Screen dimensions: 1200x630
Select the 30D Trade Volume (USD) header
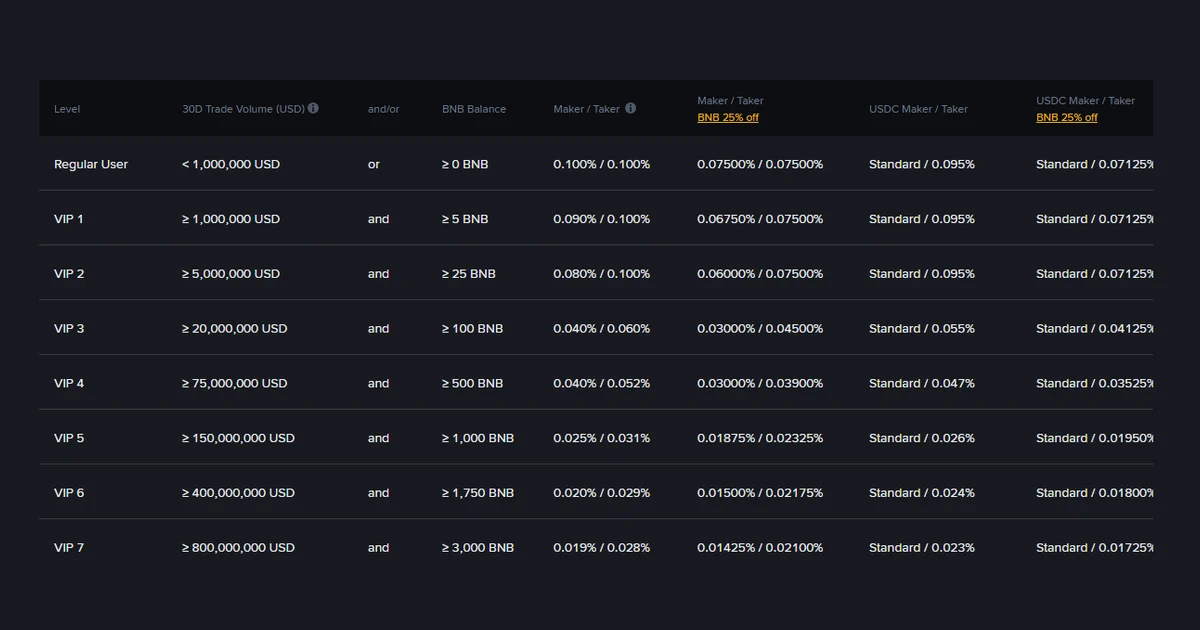(243, 109)
